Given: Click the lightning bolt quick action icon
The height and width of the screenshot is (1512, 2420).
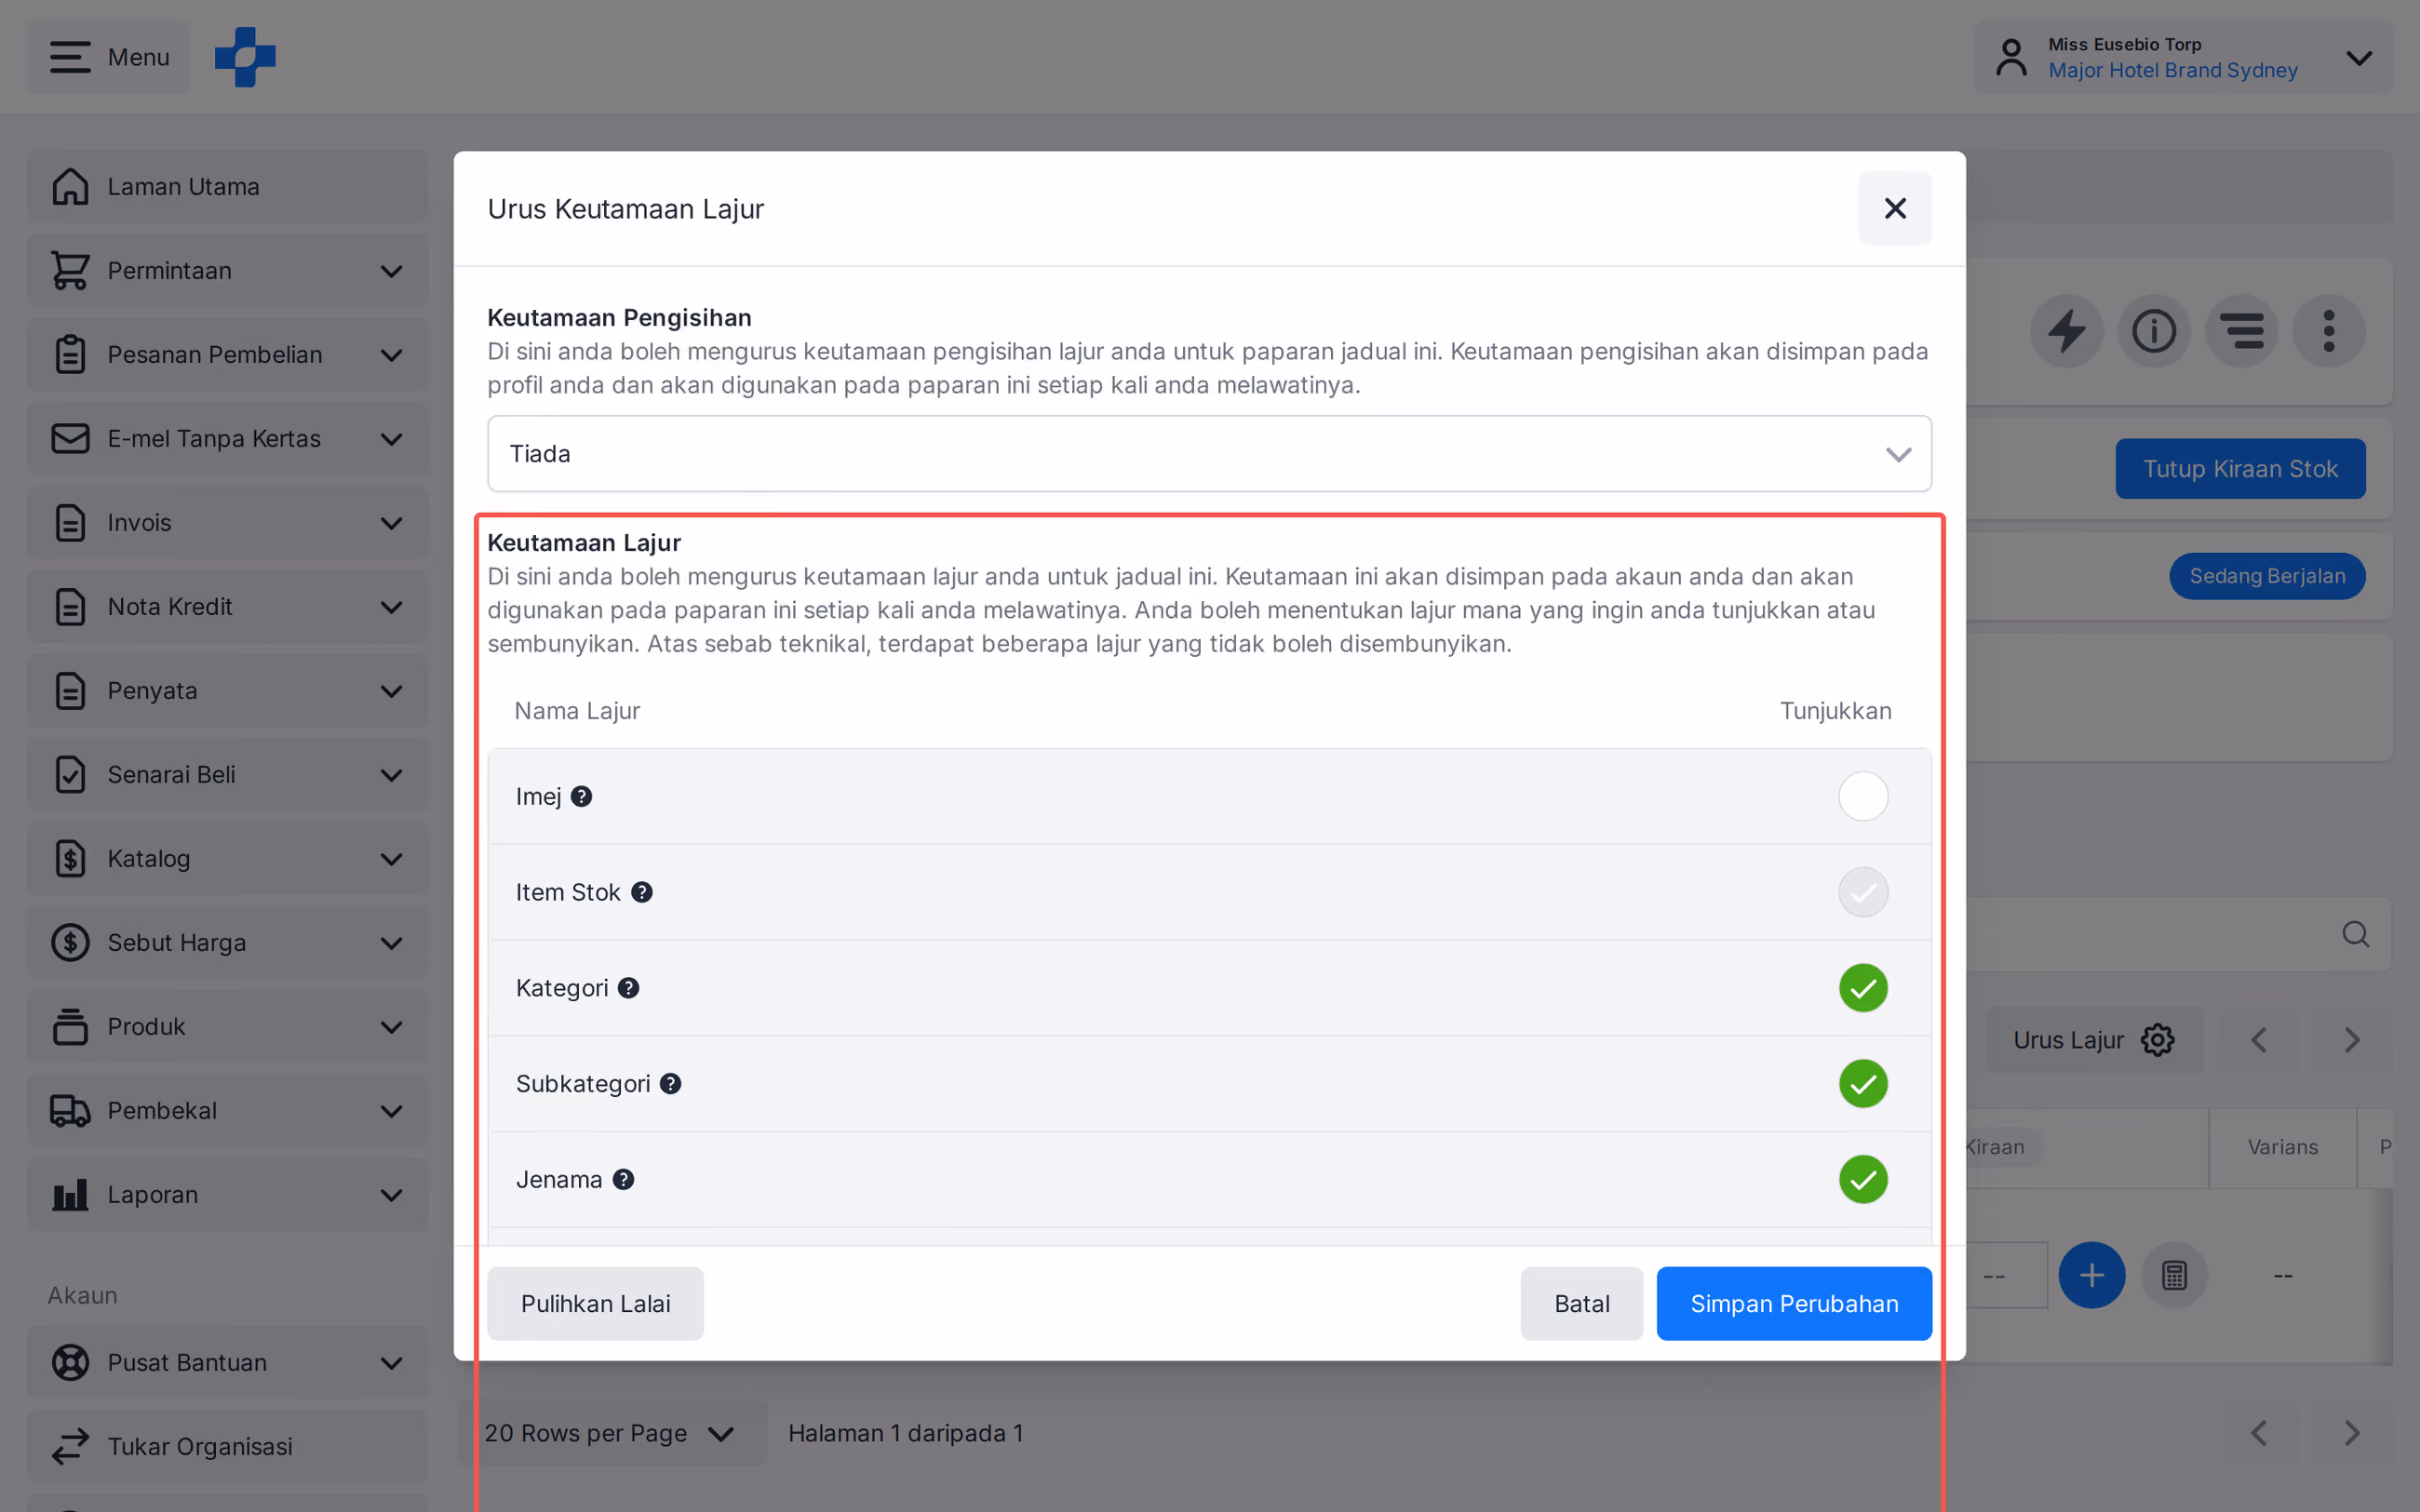Looking at the screenshot, I should click(2067, 331).
